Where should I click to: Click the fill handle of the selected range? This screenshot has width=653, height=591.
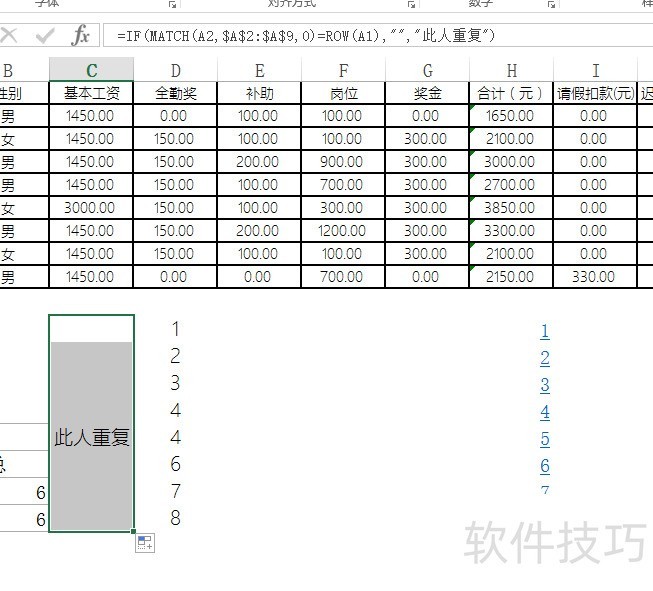tap(133, 531)
